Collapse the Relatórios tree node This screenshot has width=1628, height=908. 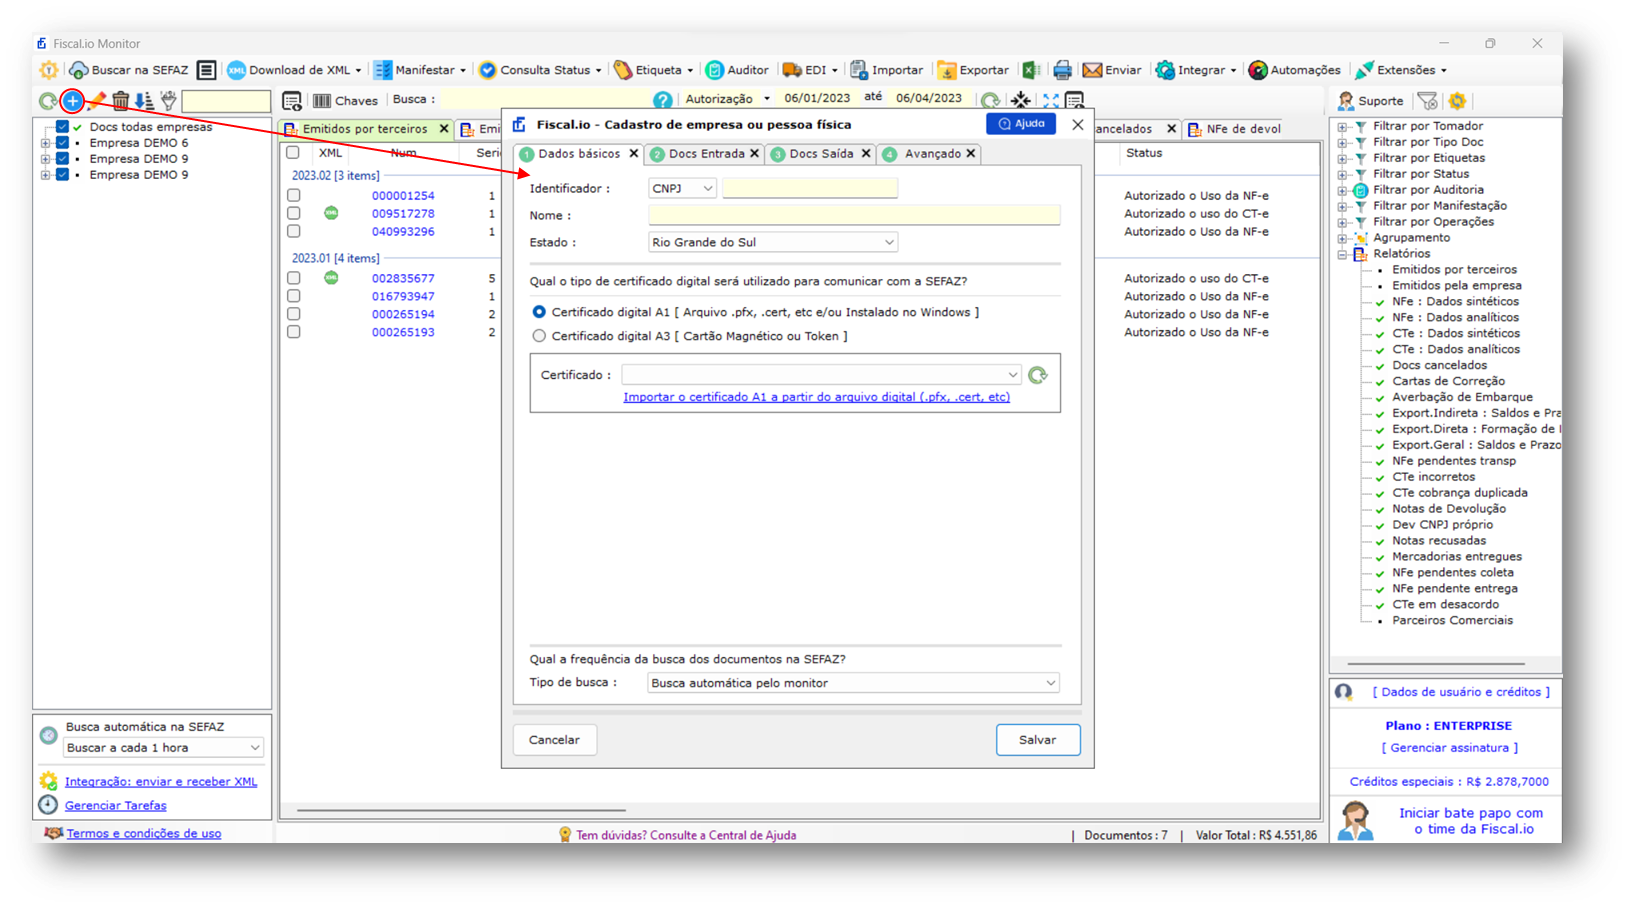1343,254
